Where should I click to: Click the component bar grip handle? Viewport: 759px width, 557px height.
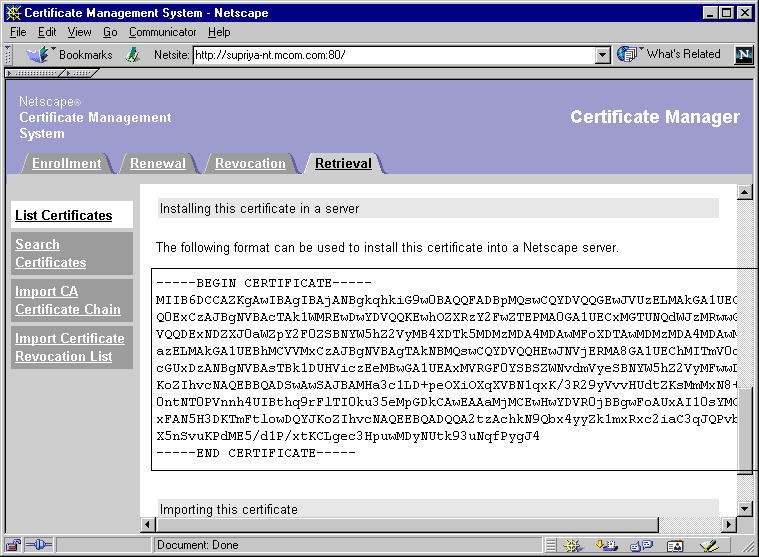551,546
